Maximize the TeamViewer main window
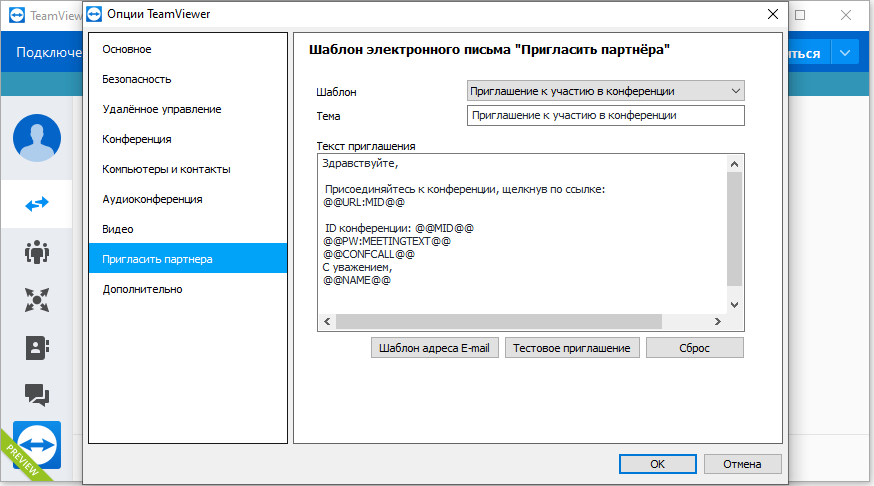Image resolution: width=874 pixels, height=486 pixels. [x=800, y=15]
